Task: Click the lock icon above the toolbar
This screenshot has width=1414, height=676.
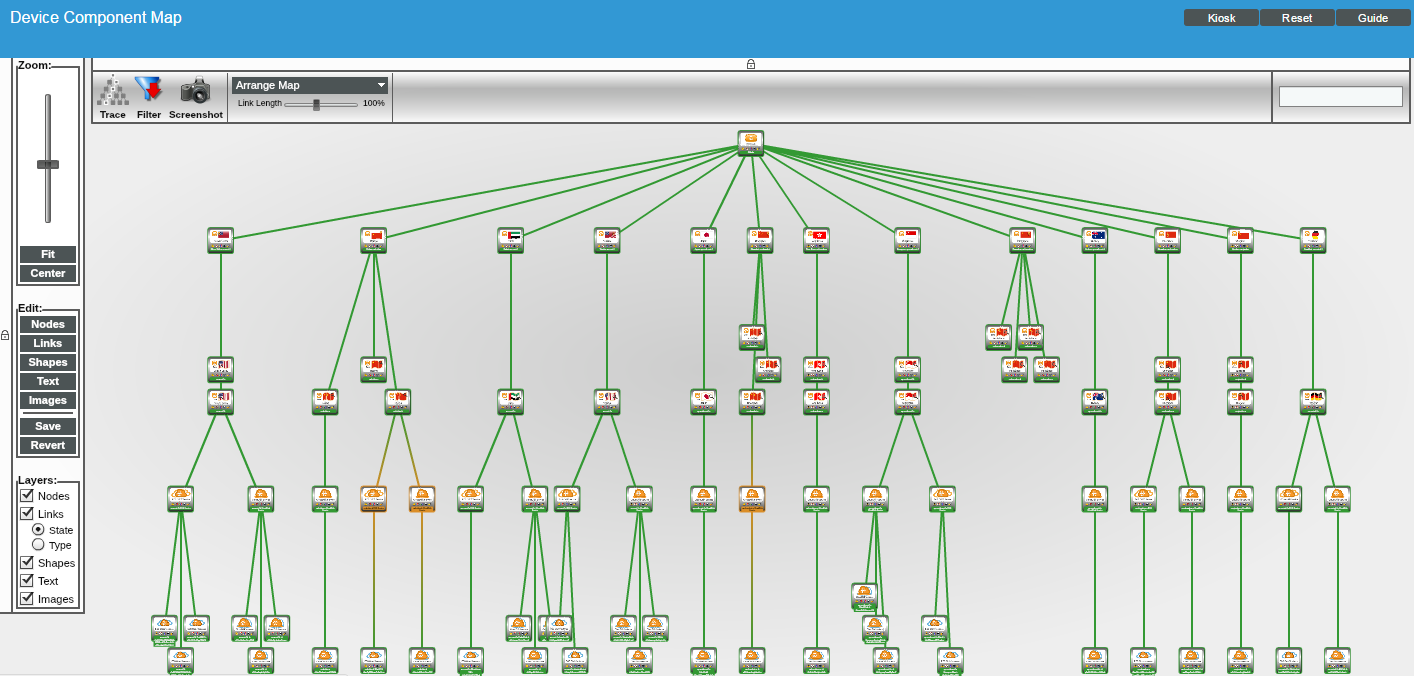Action: click(x=751, y=64)
